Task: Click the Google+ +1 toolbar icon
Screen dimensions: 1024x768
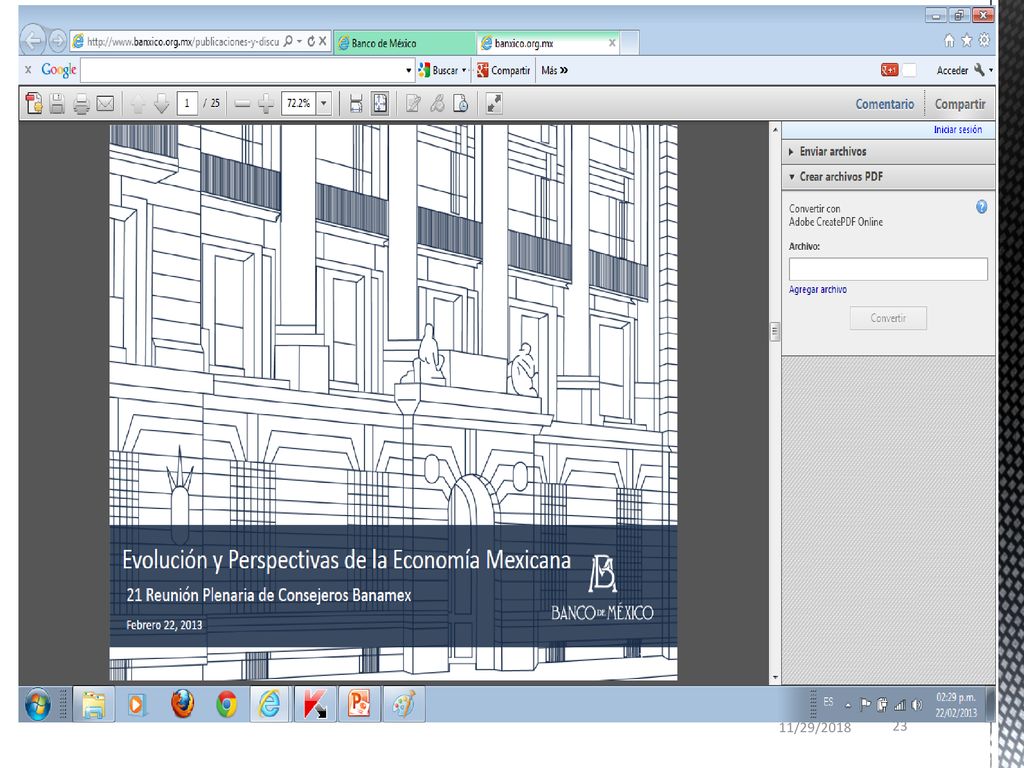Action: pyautogui.click(x=889, y=70)
